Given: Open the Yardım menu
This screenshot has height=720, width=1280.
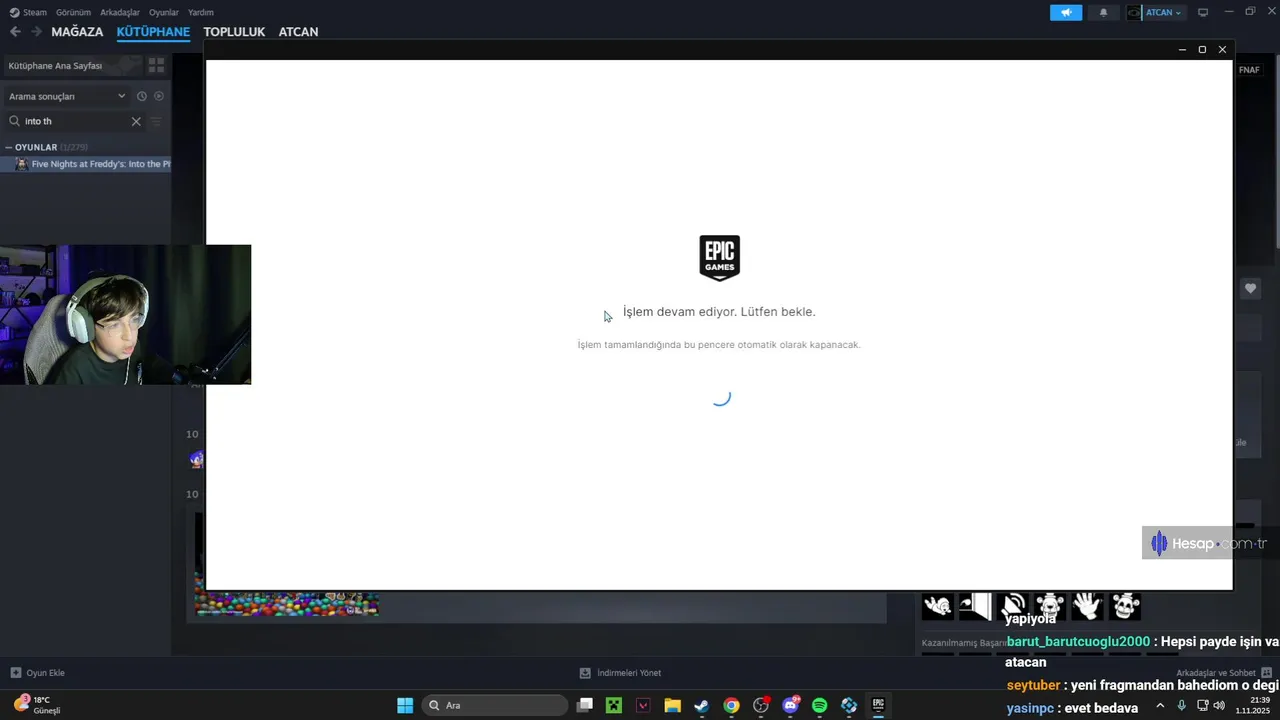Looking at the screenshot, I should tap(201, 12).
